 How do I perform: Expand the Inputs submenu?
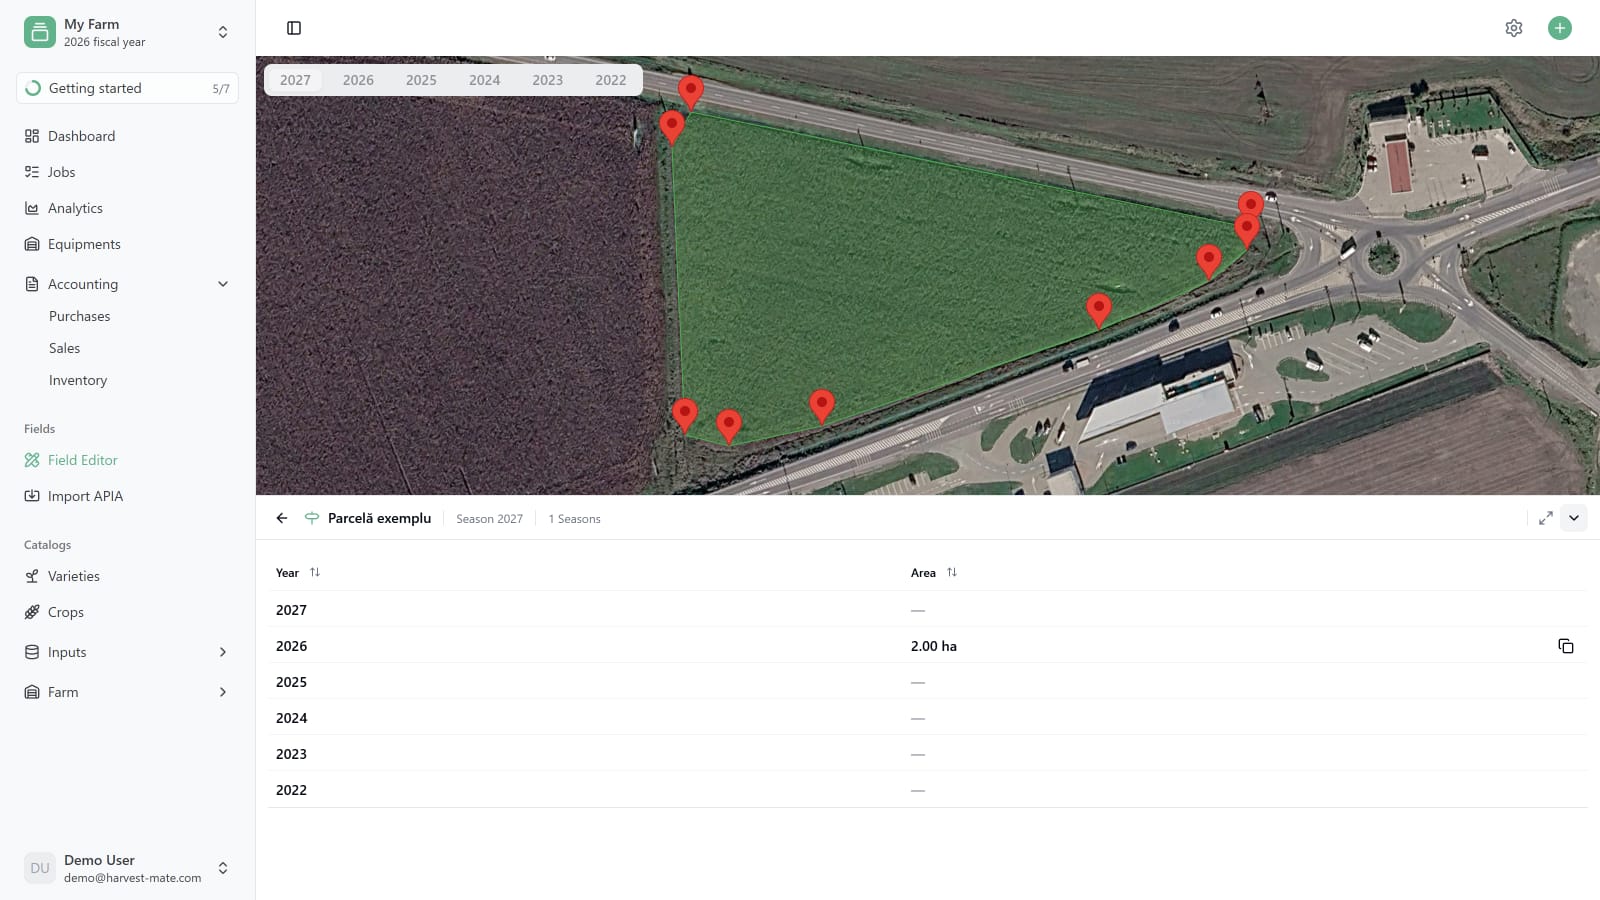click(x=223, y=652)
